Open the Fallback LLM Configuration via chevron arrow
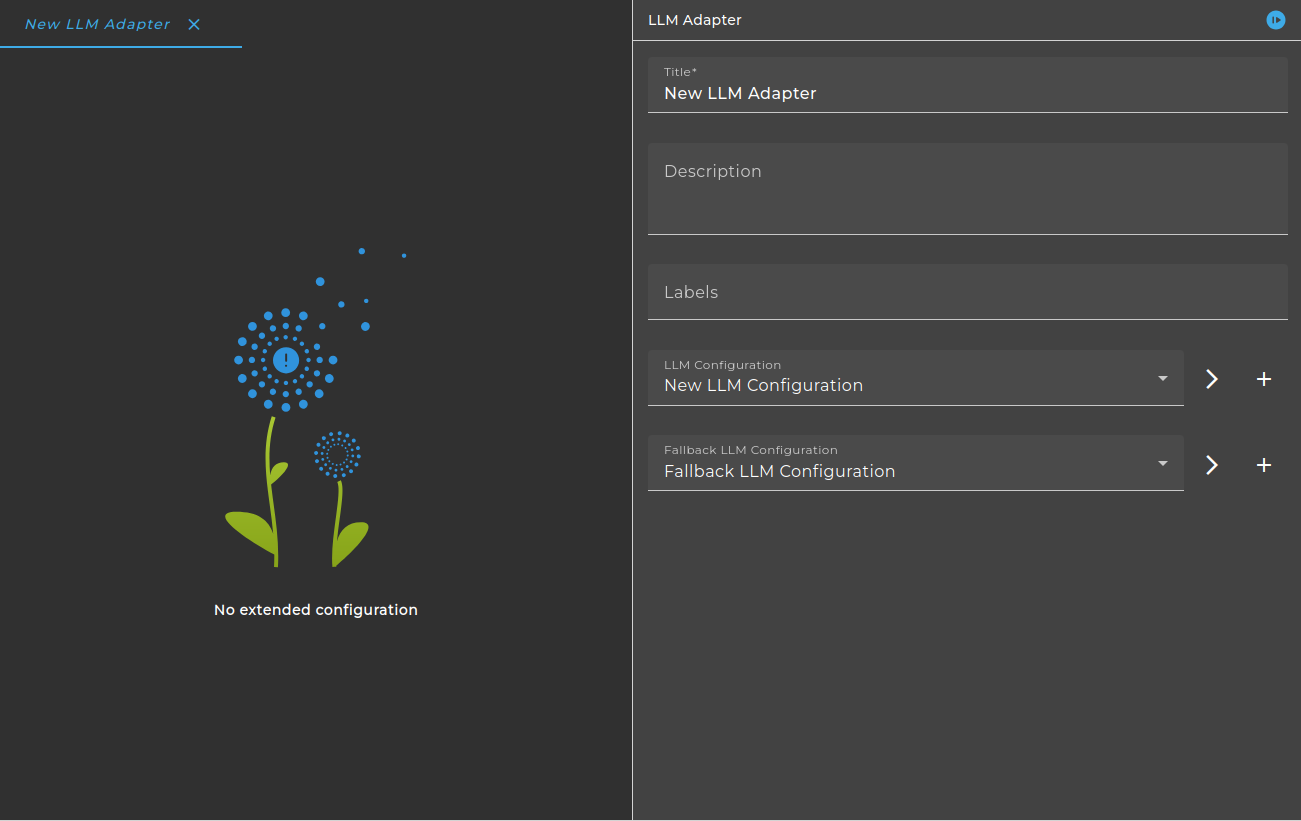This screenshot has height=821, width=1301. [1212, 465]
